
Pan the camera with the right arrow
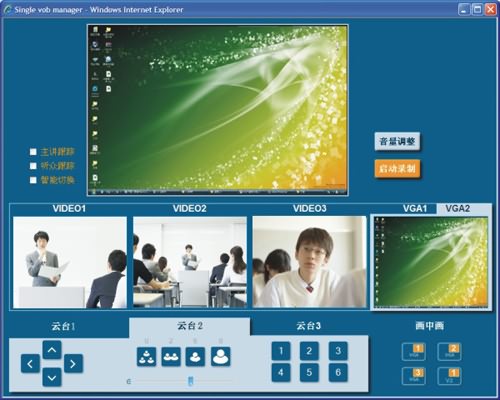tap(73, 364)
